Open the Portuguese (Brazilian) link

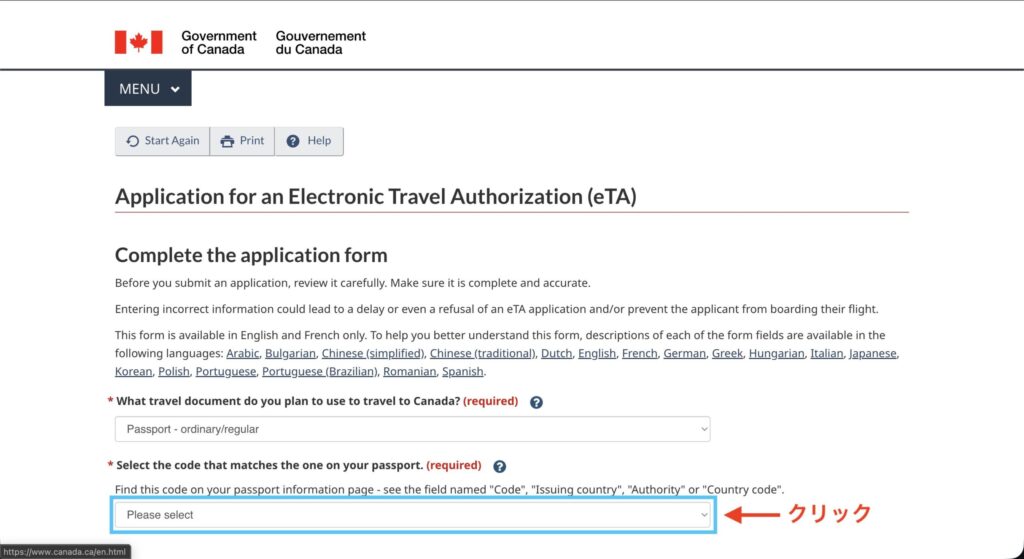click(x=320, y=372)
